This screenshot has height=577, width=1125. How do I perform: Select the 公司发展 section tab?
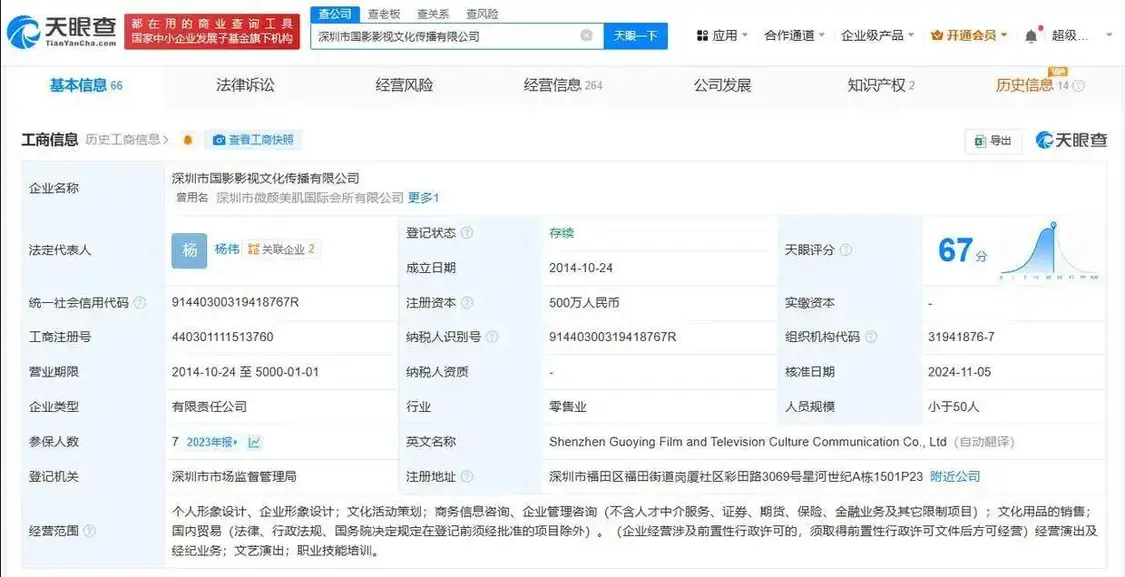pos(722,85)
